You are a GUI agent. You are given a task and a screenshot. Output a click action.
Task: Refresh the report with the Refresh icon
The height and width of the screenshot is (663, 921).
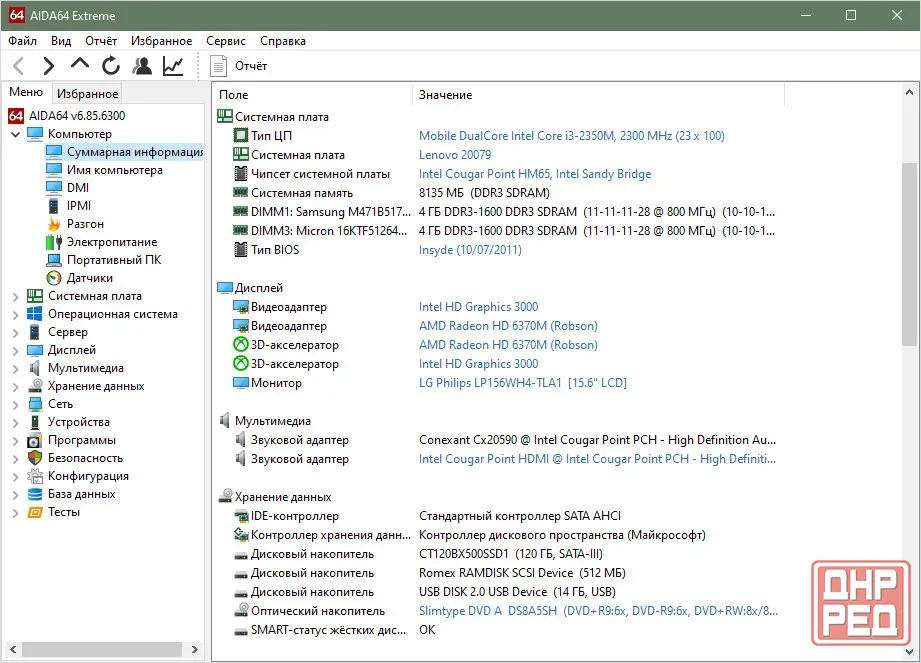coord(110,66)
